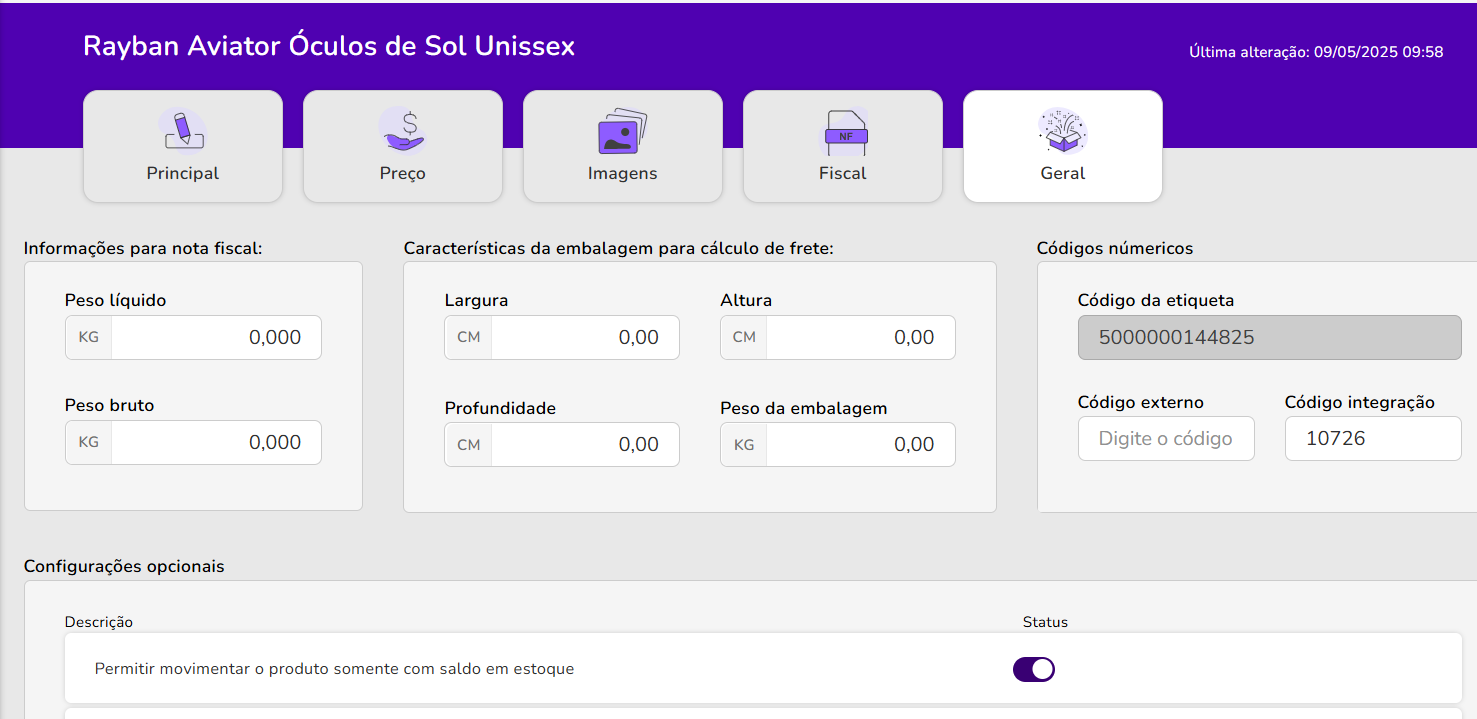
Task: Click the 'Peso da embalagem' label
Action: 804,408
